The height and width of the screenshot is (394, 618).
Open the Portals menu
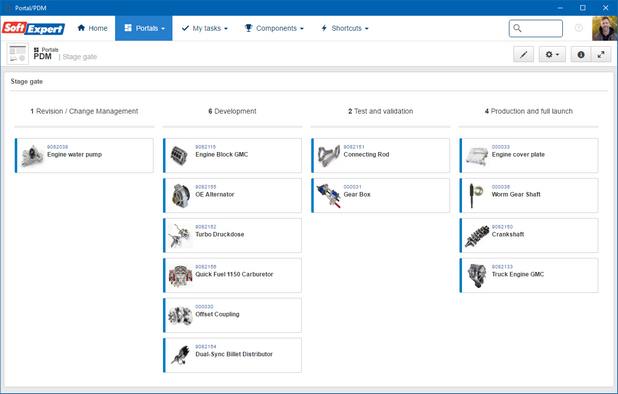click(x=144, y=28)
